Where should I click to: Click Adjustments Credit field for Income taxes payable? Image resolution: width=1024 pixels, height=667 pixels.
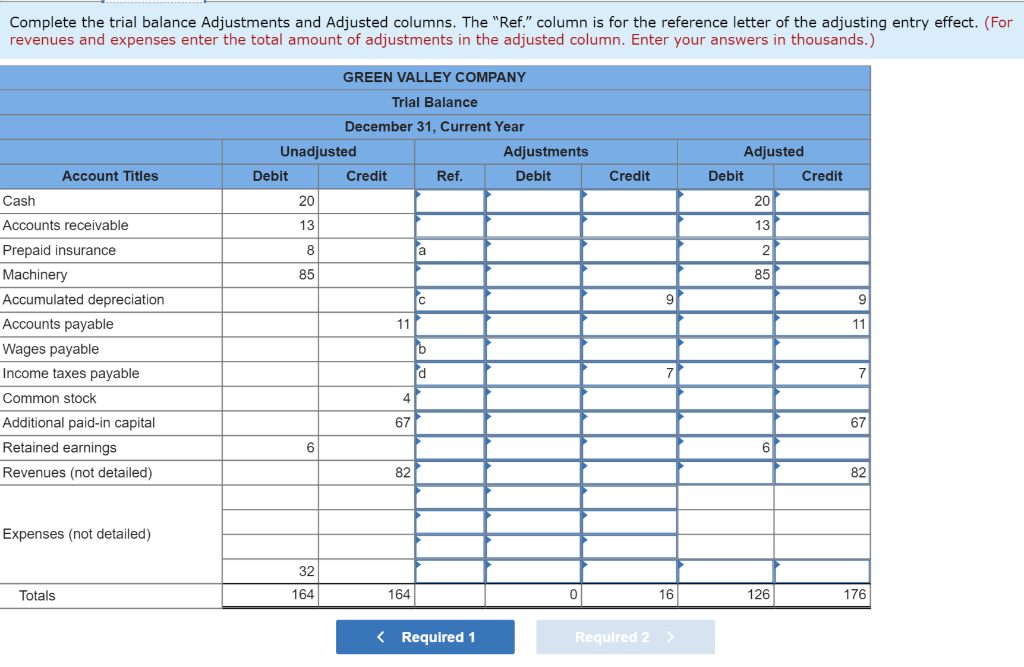(x=630, y=374)
